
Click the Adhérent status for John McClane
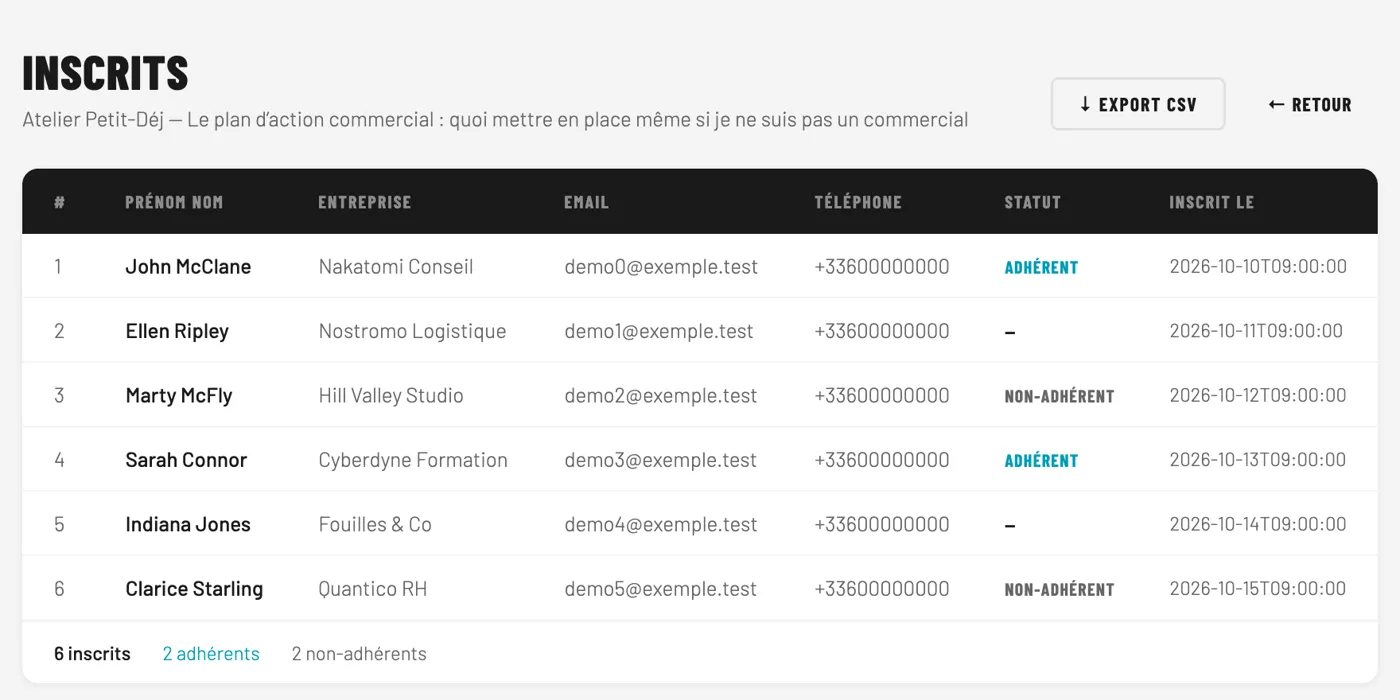1041,267
